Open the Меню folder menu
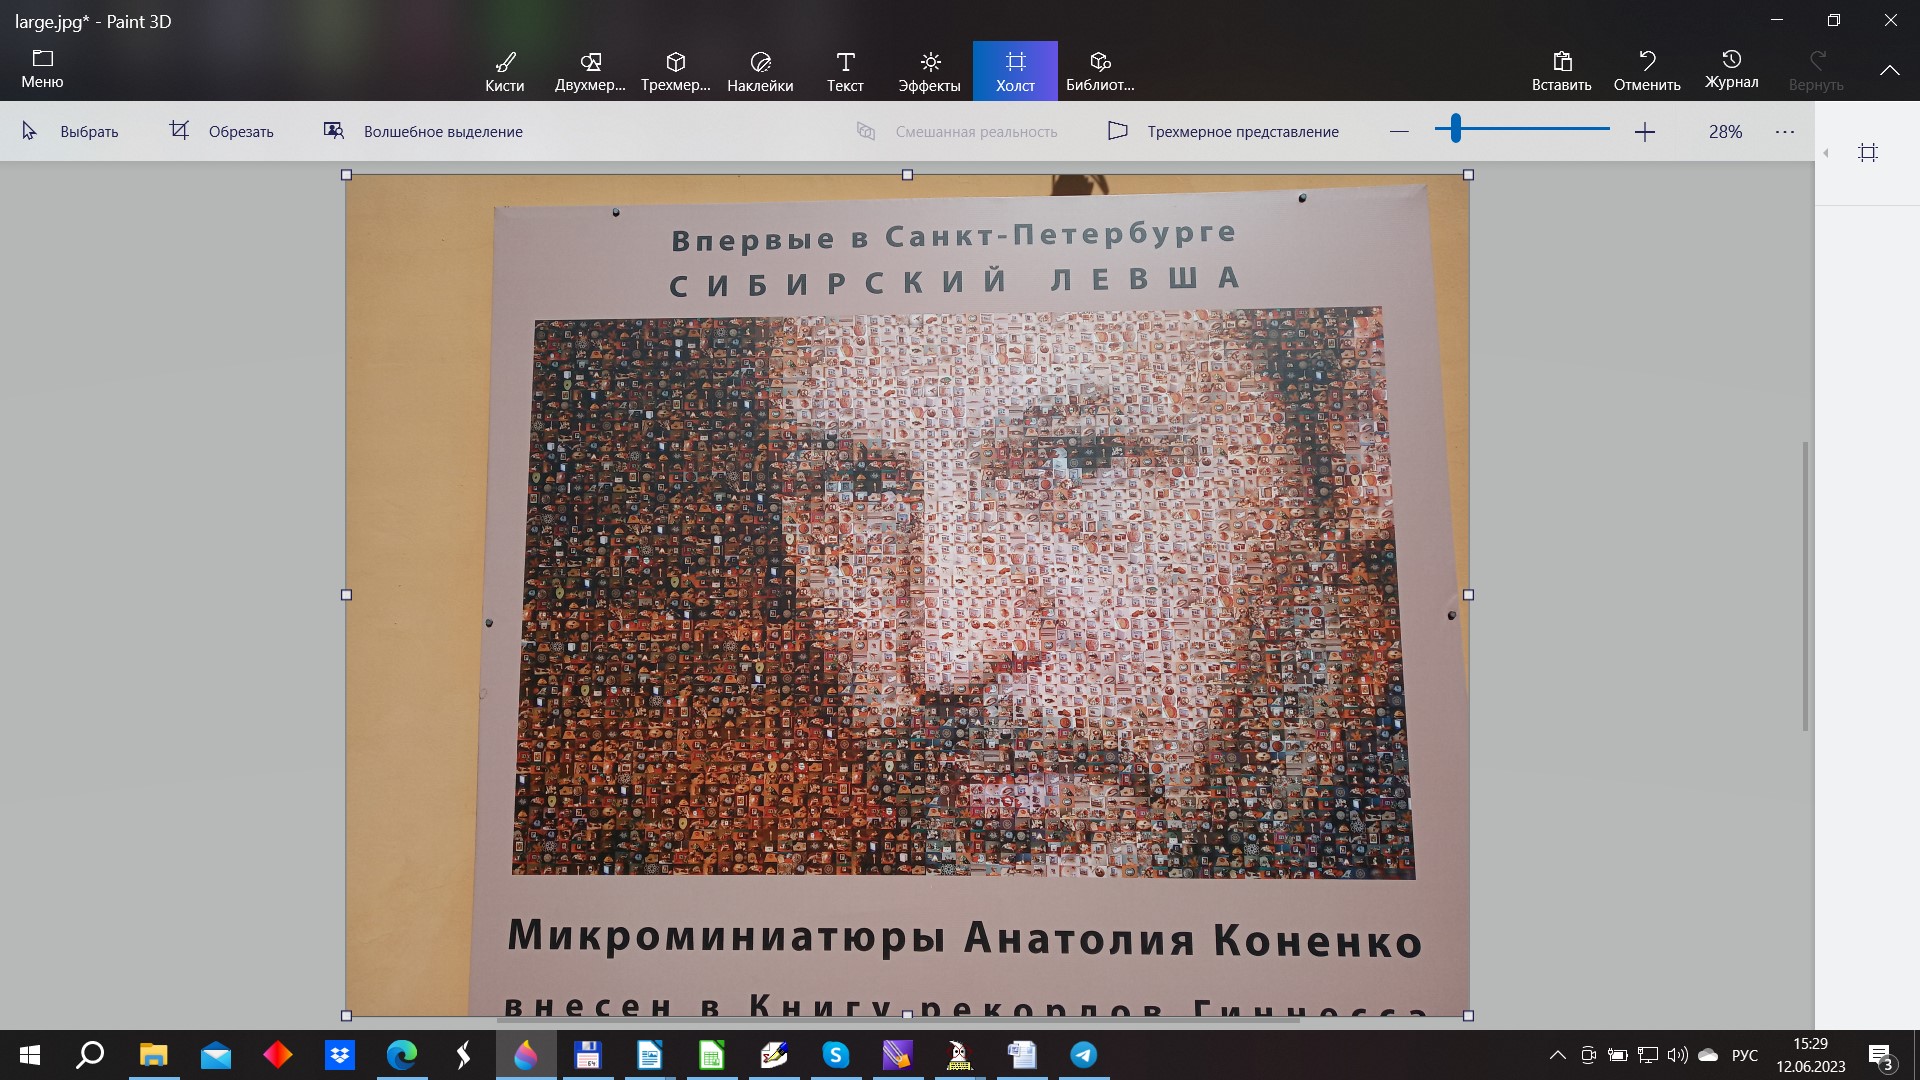1920x1080 pixels. point(42,69)
